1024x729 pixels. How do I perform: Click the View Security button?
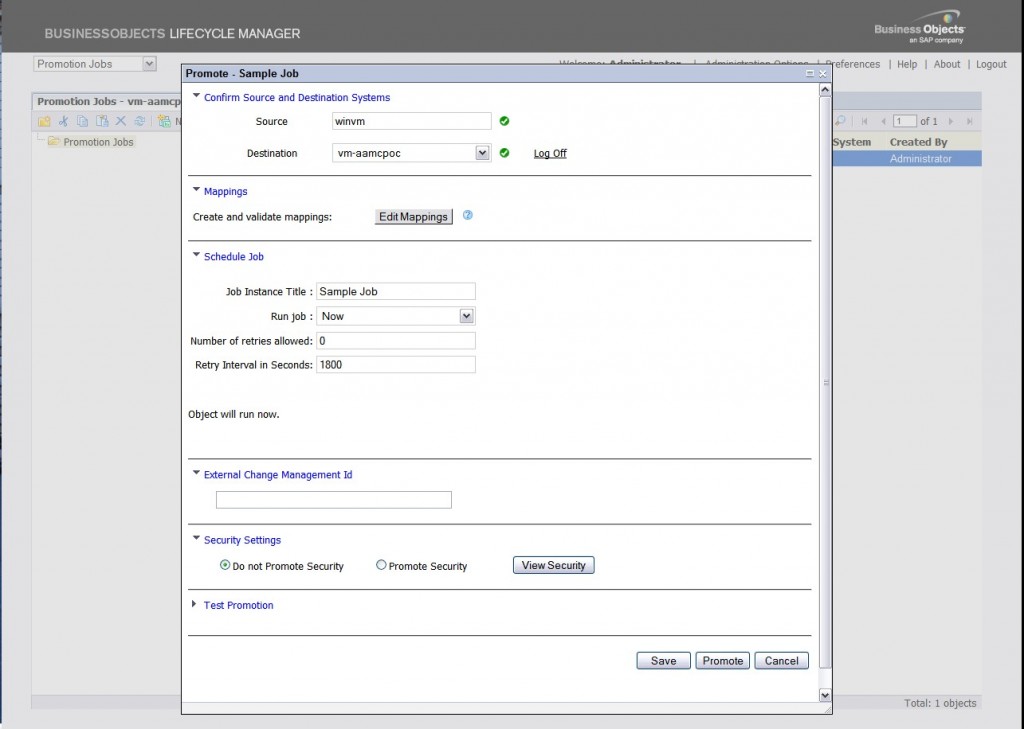click(x=554, y=565)
